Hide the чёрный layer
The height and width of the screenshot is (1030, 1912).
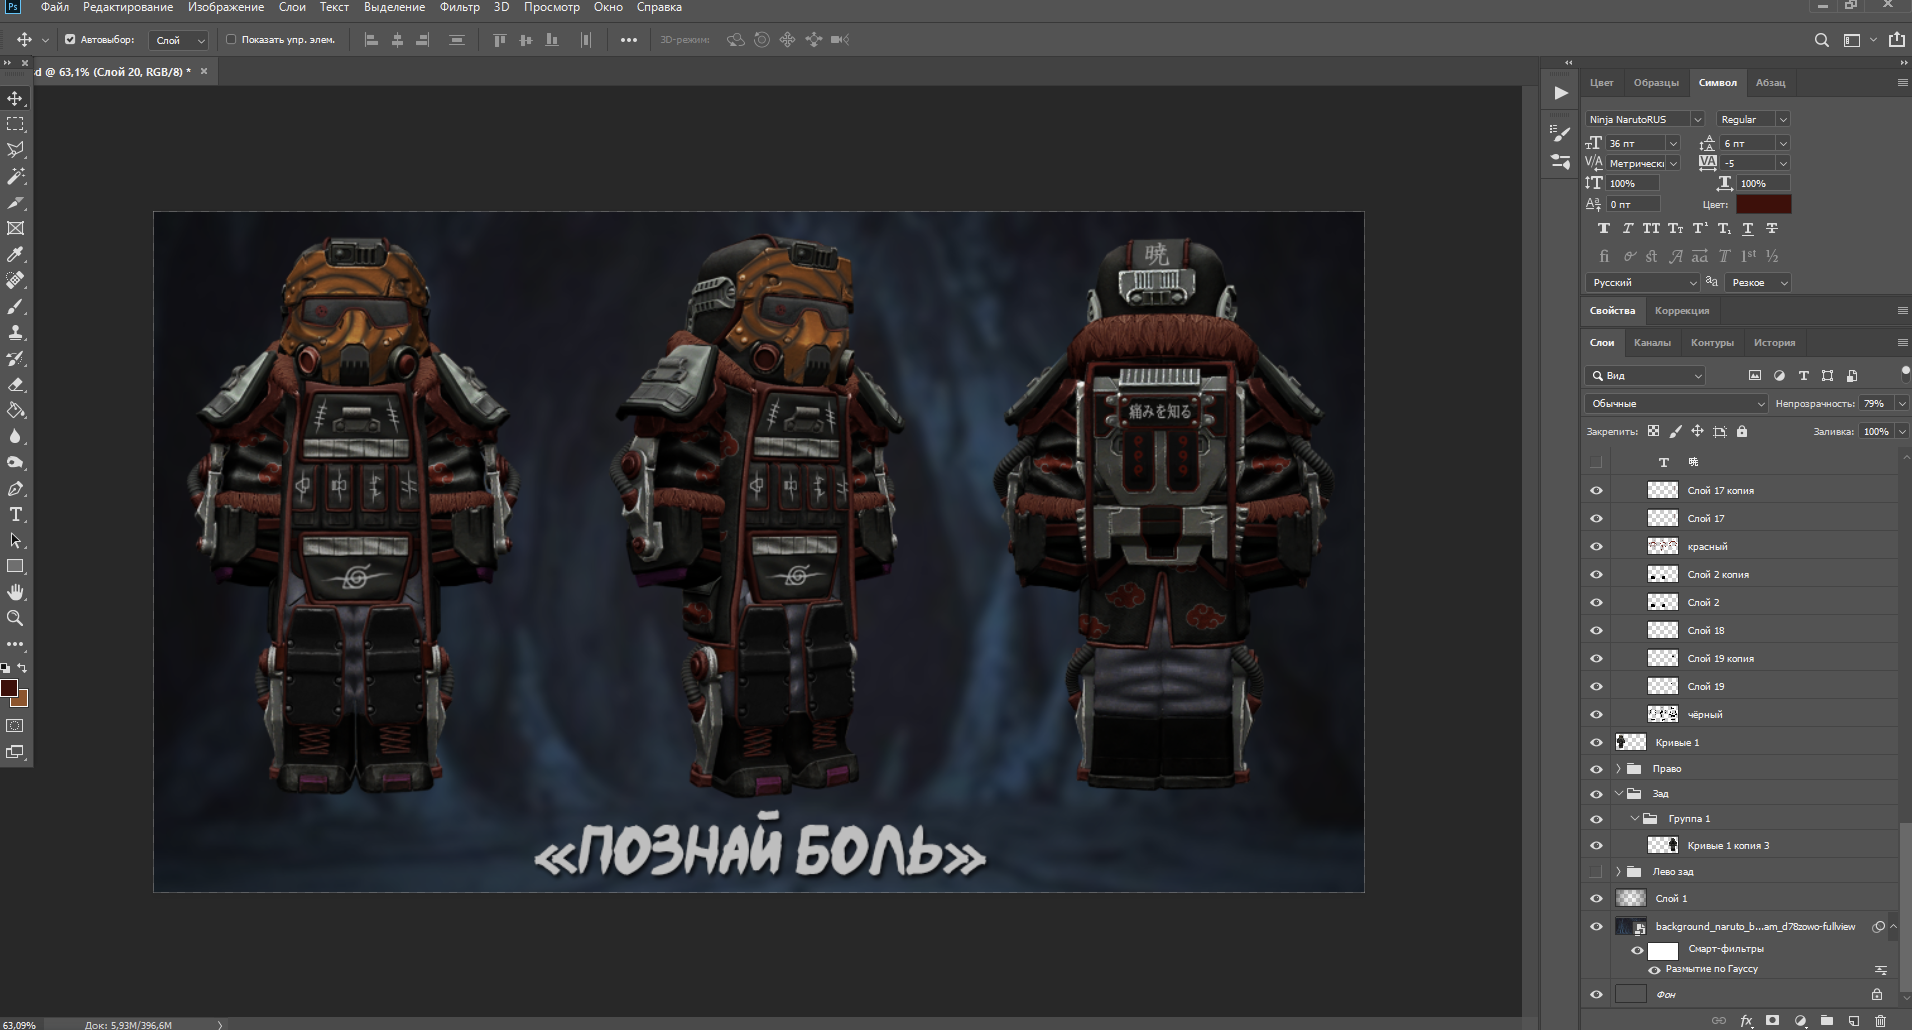(x=1596, y=714)
